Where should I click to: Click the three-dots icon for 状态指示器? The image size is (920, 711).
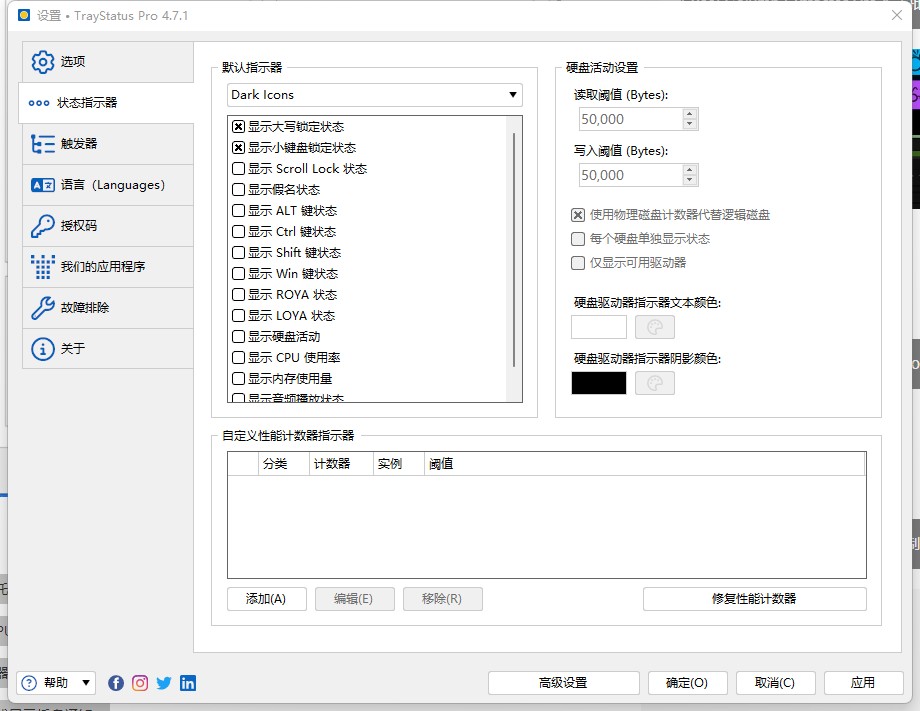39,103
